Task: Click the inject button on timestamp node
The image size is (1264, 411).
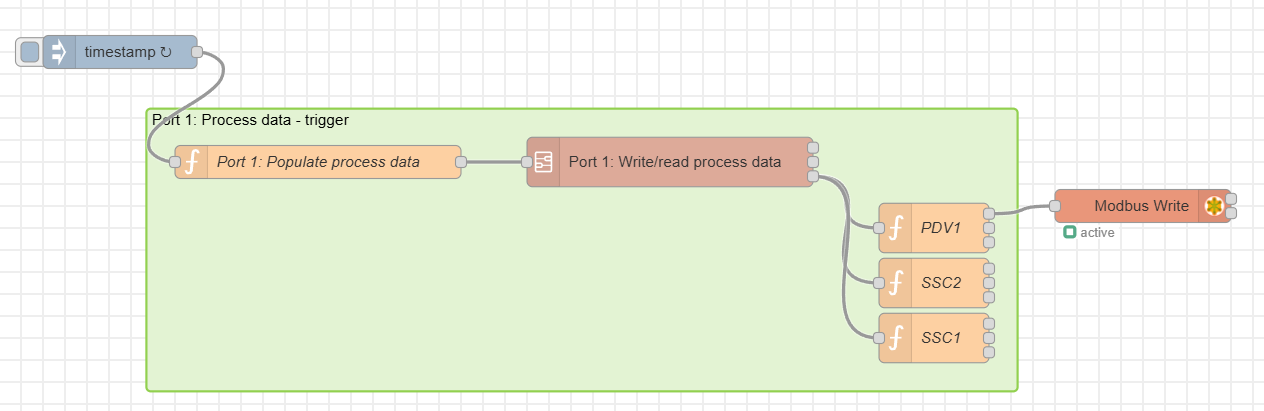Action: click(x=30, y=52)
